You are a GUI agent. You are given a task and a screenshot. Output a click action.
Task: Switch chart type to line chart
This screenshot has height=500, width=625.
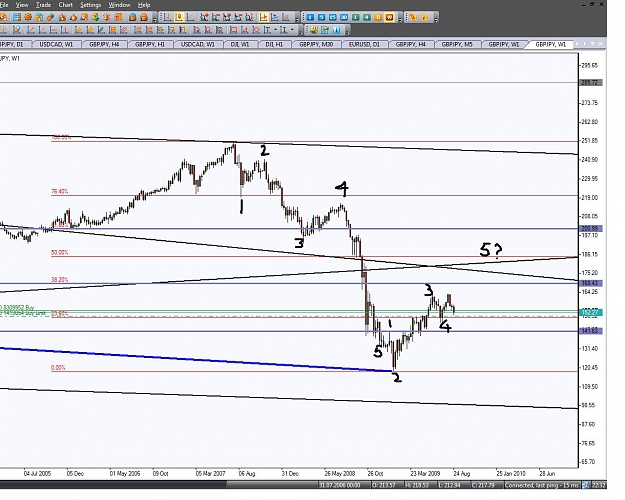click(x=190, y=17)
